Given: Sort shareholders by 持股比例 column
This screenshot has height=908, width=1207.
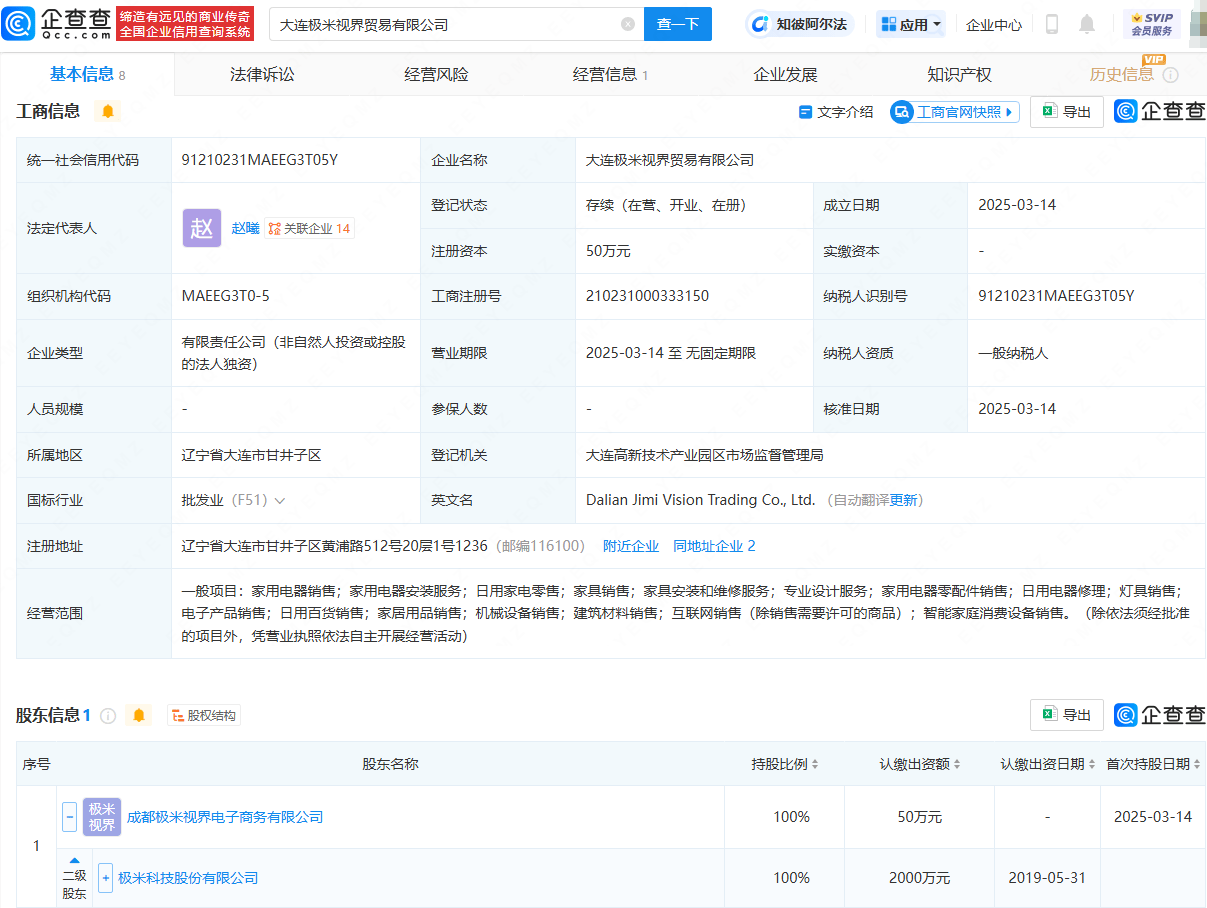Looking at the screenshot, I should coord(785,764).
